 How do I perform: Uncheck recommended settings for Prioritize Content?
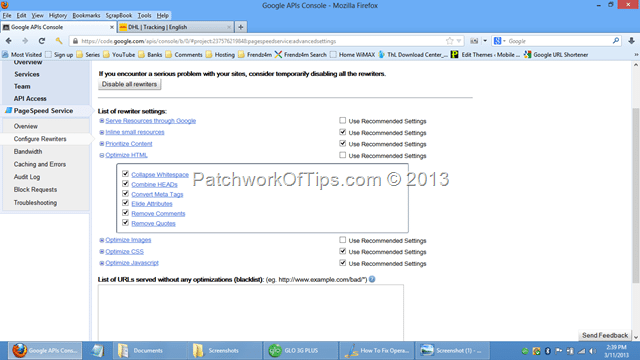coord(342,143)
